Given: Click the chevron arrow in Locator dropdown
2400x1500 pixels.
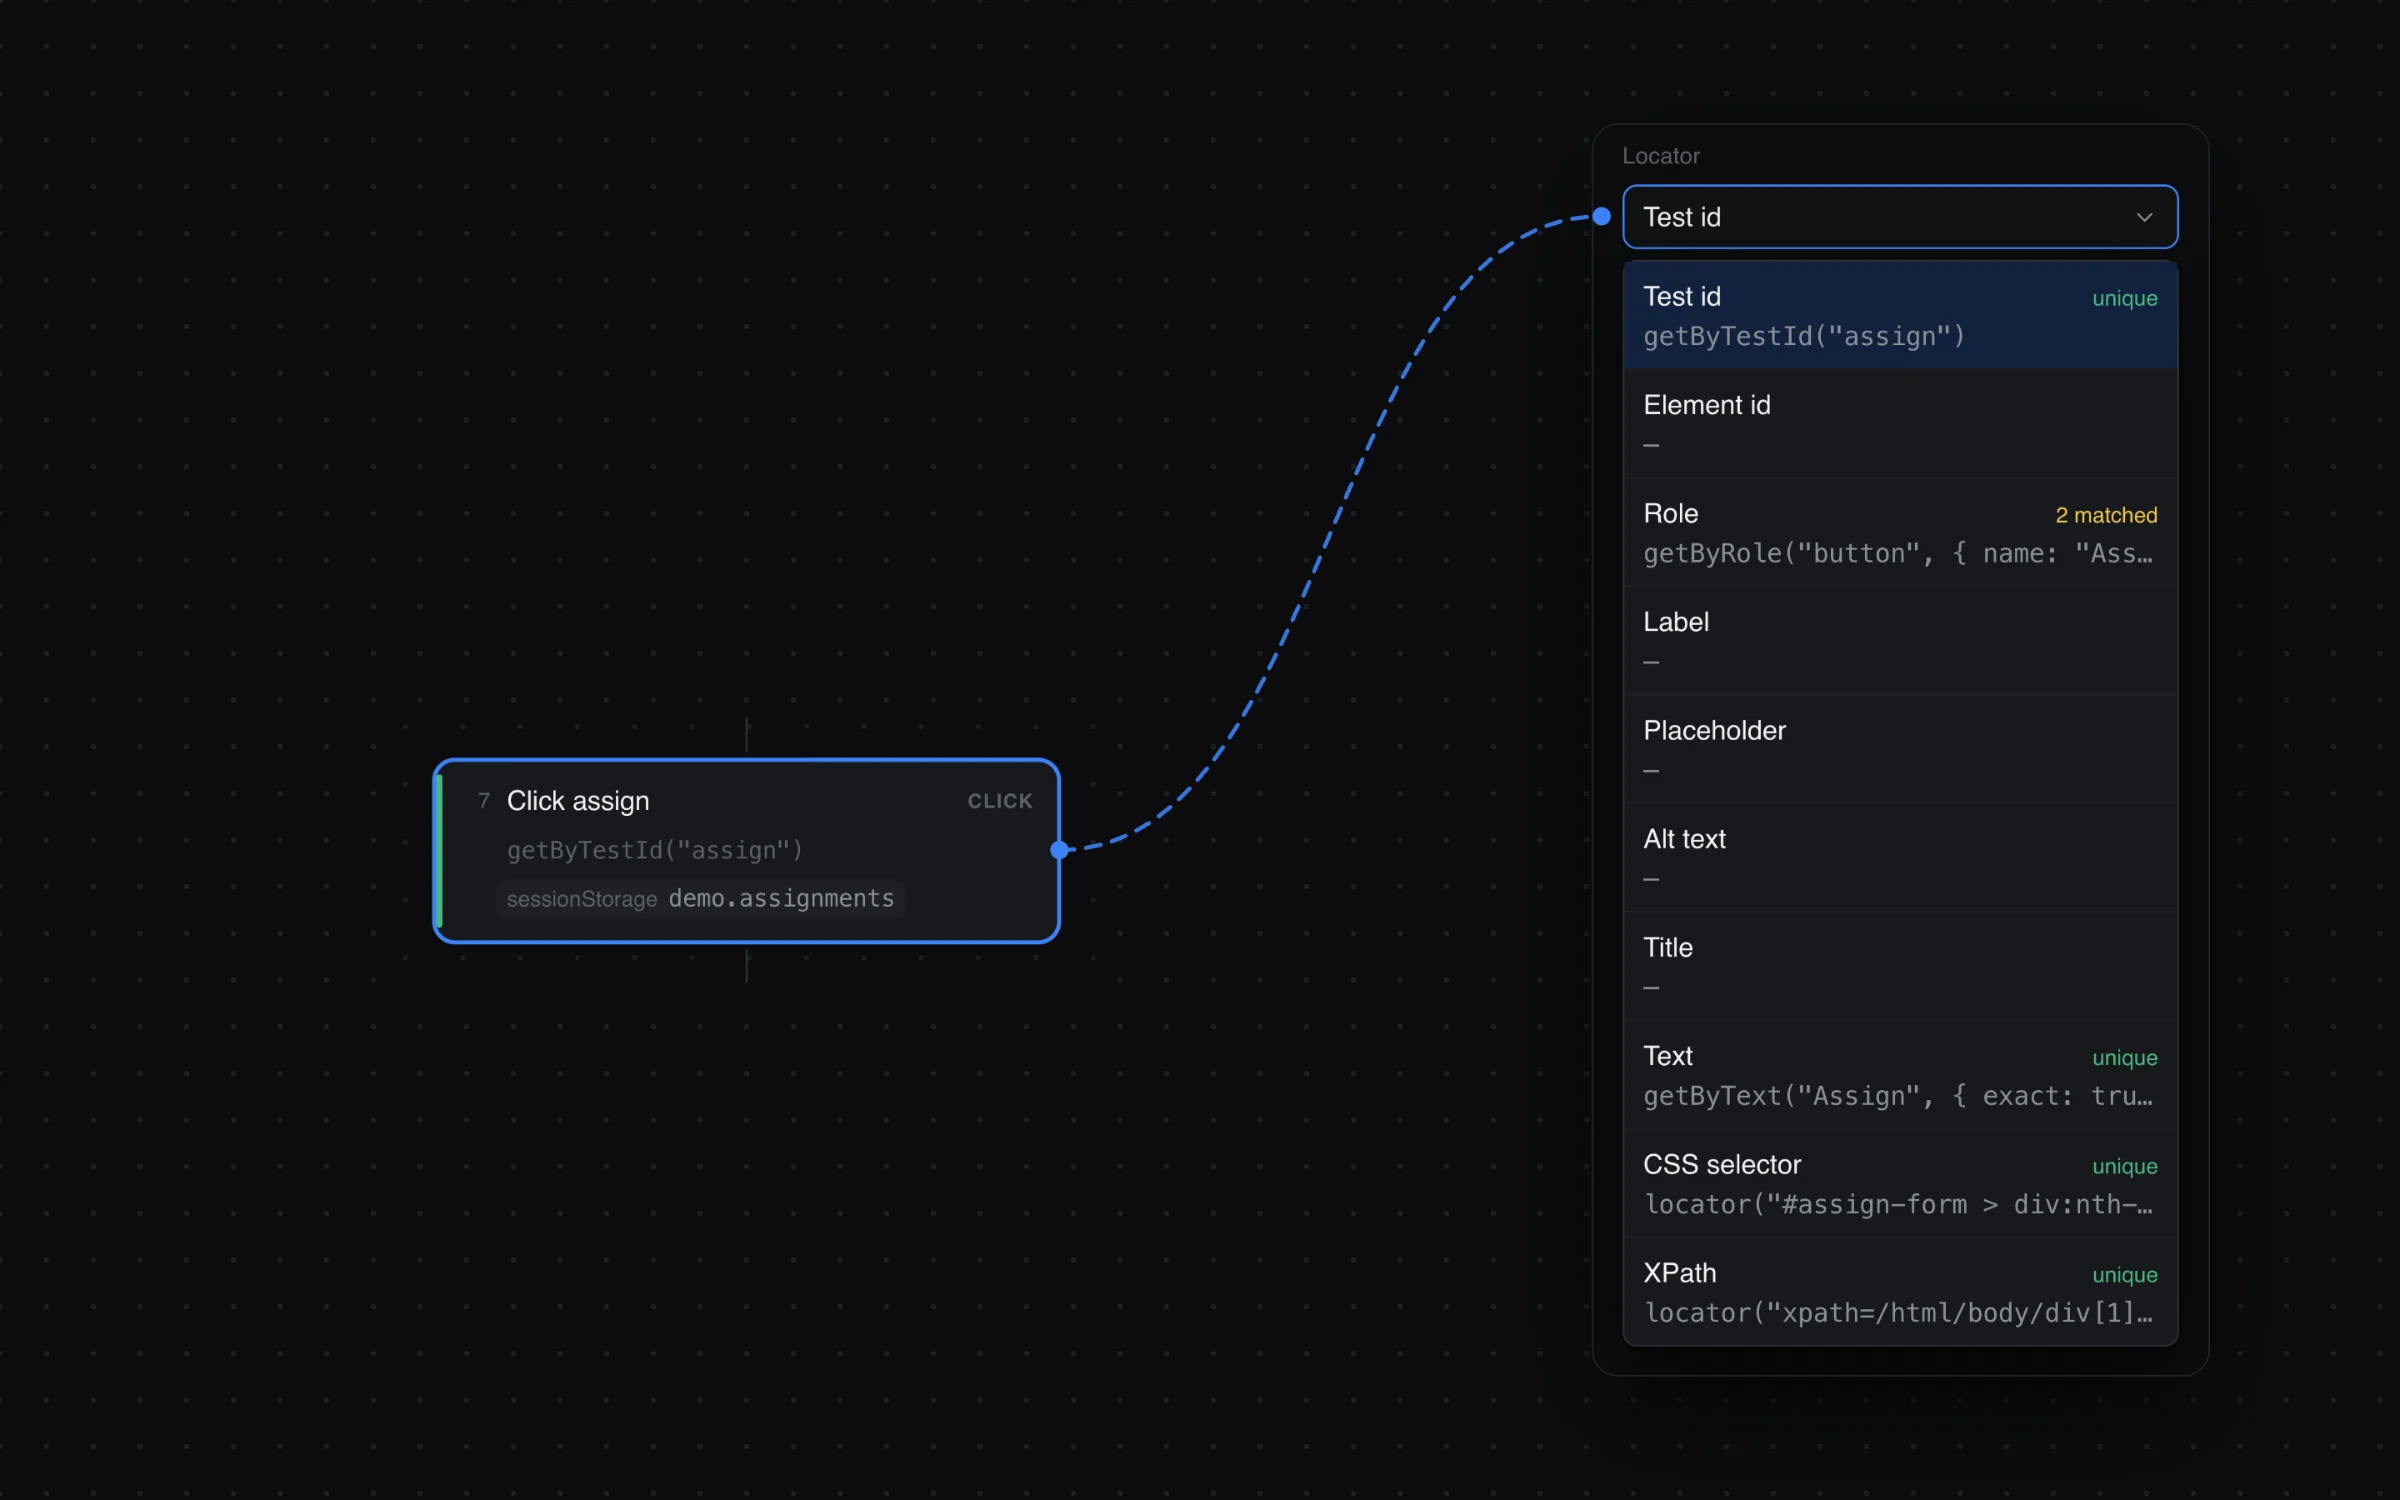Looking at the screenshot, I should coord(2144,217).
